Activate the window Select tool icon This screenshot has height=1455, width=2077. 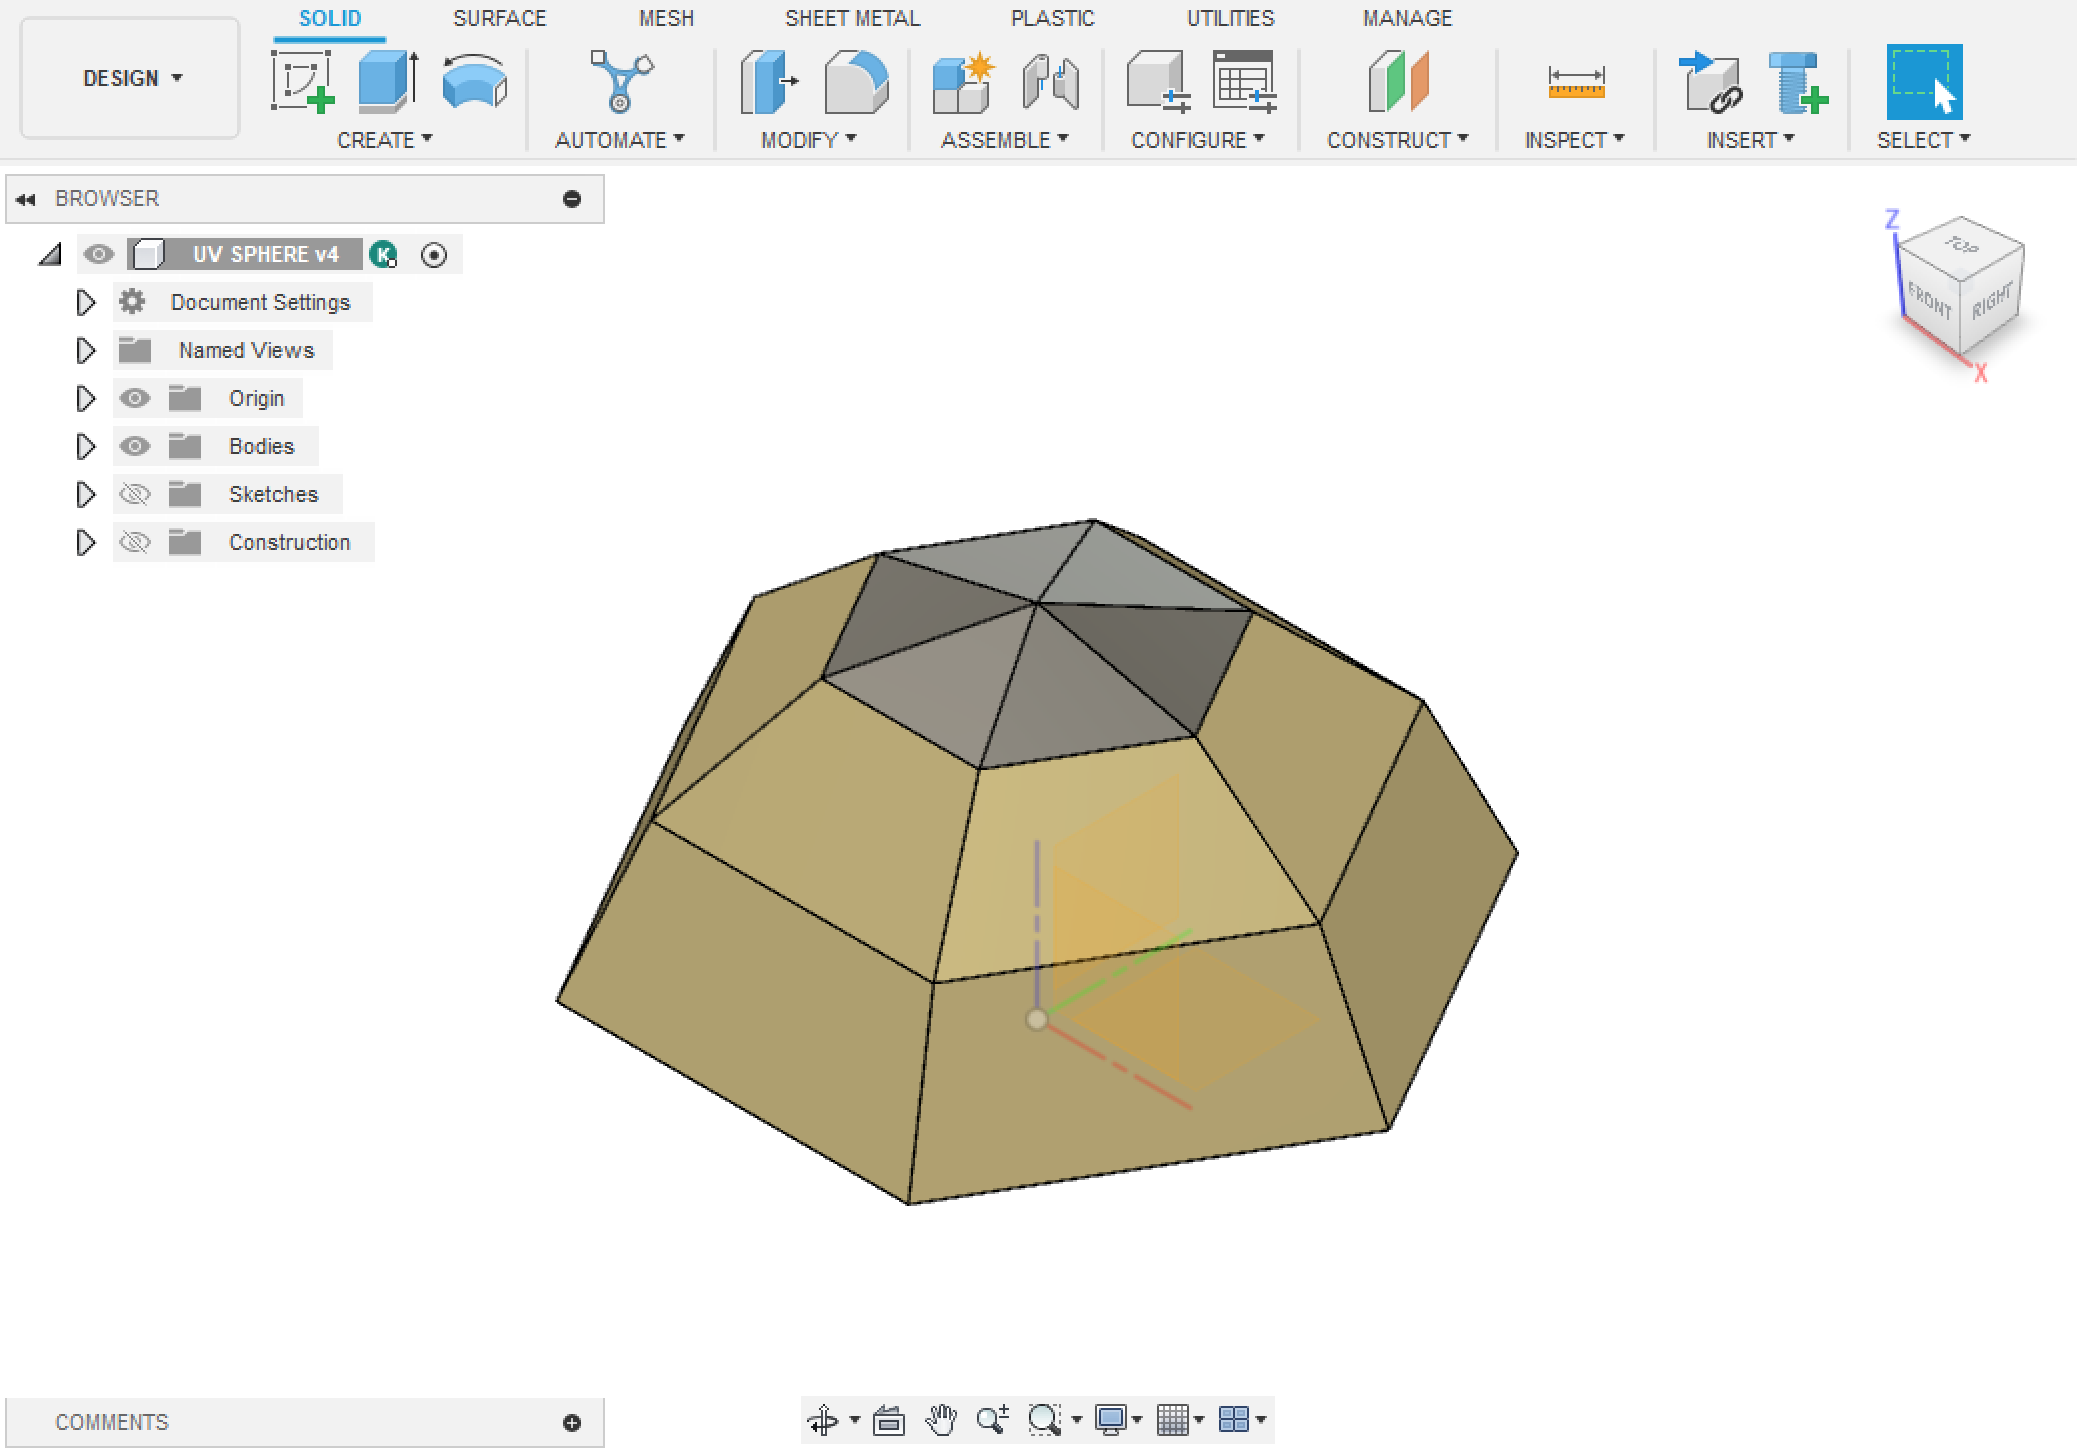pos(1924,82)
